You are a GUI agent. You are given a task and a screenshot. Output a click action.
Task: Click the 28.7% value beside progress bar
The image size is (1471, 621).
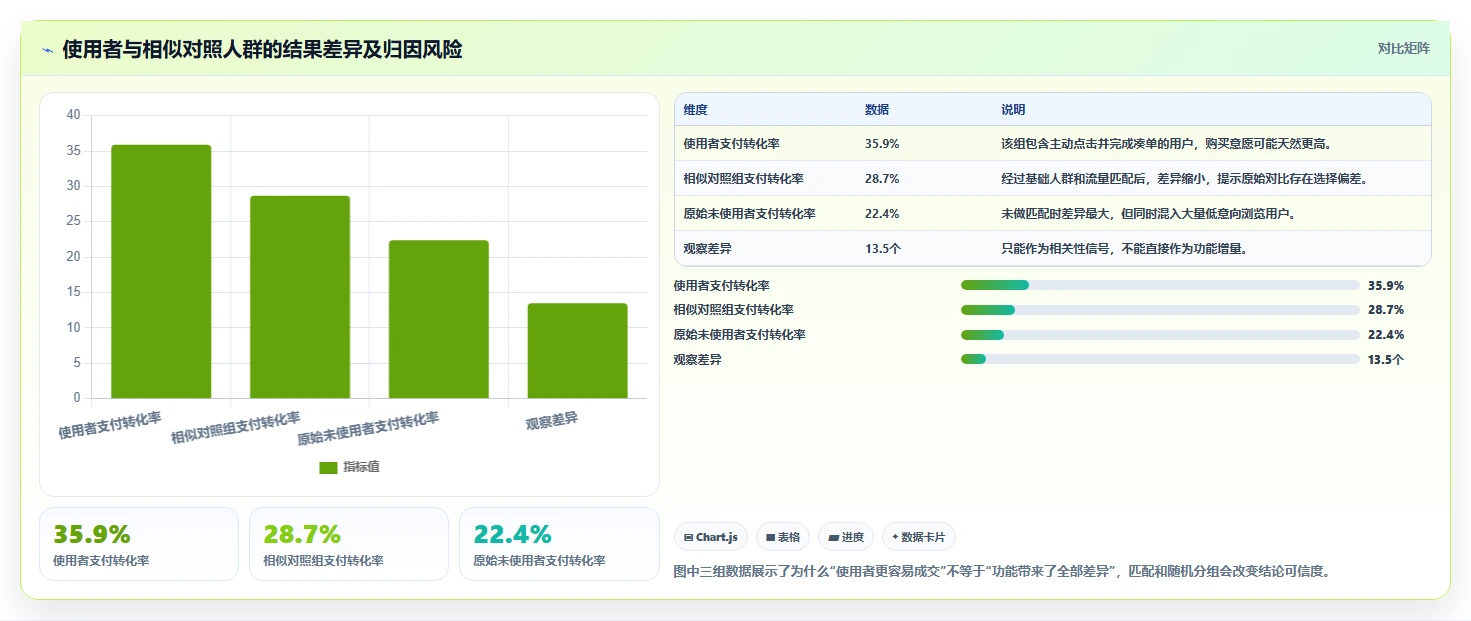pos(1386,310)
